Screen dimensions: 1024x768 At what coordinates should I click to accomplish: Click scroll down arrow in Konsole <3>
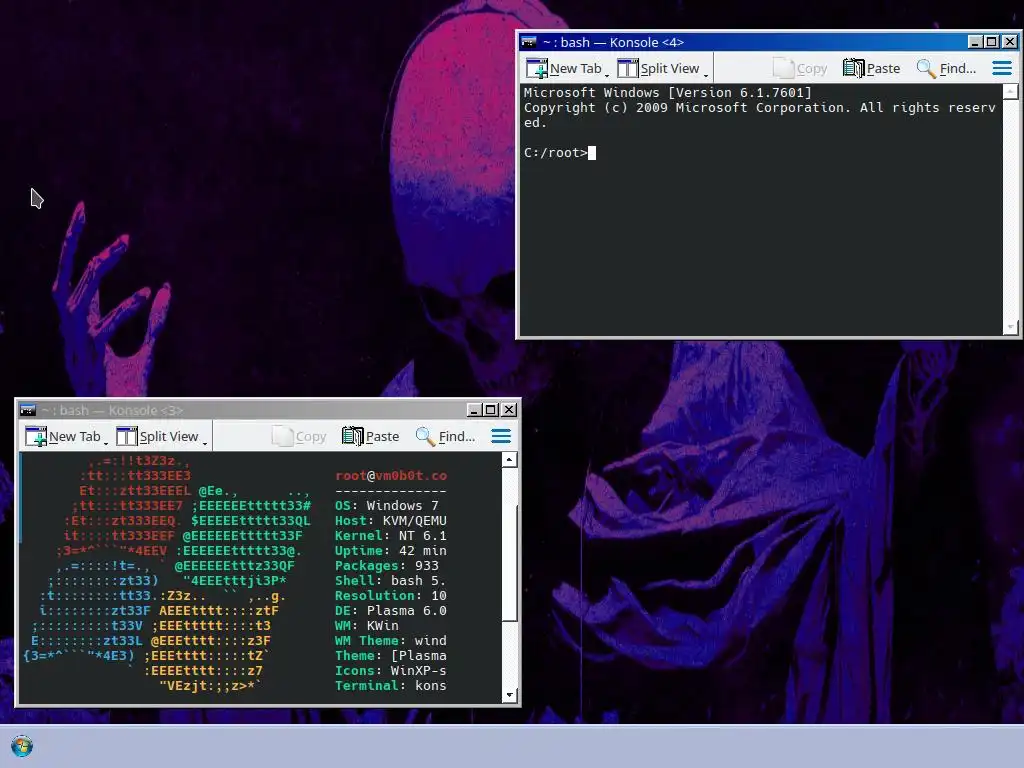[509, 695]
